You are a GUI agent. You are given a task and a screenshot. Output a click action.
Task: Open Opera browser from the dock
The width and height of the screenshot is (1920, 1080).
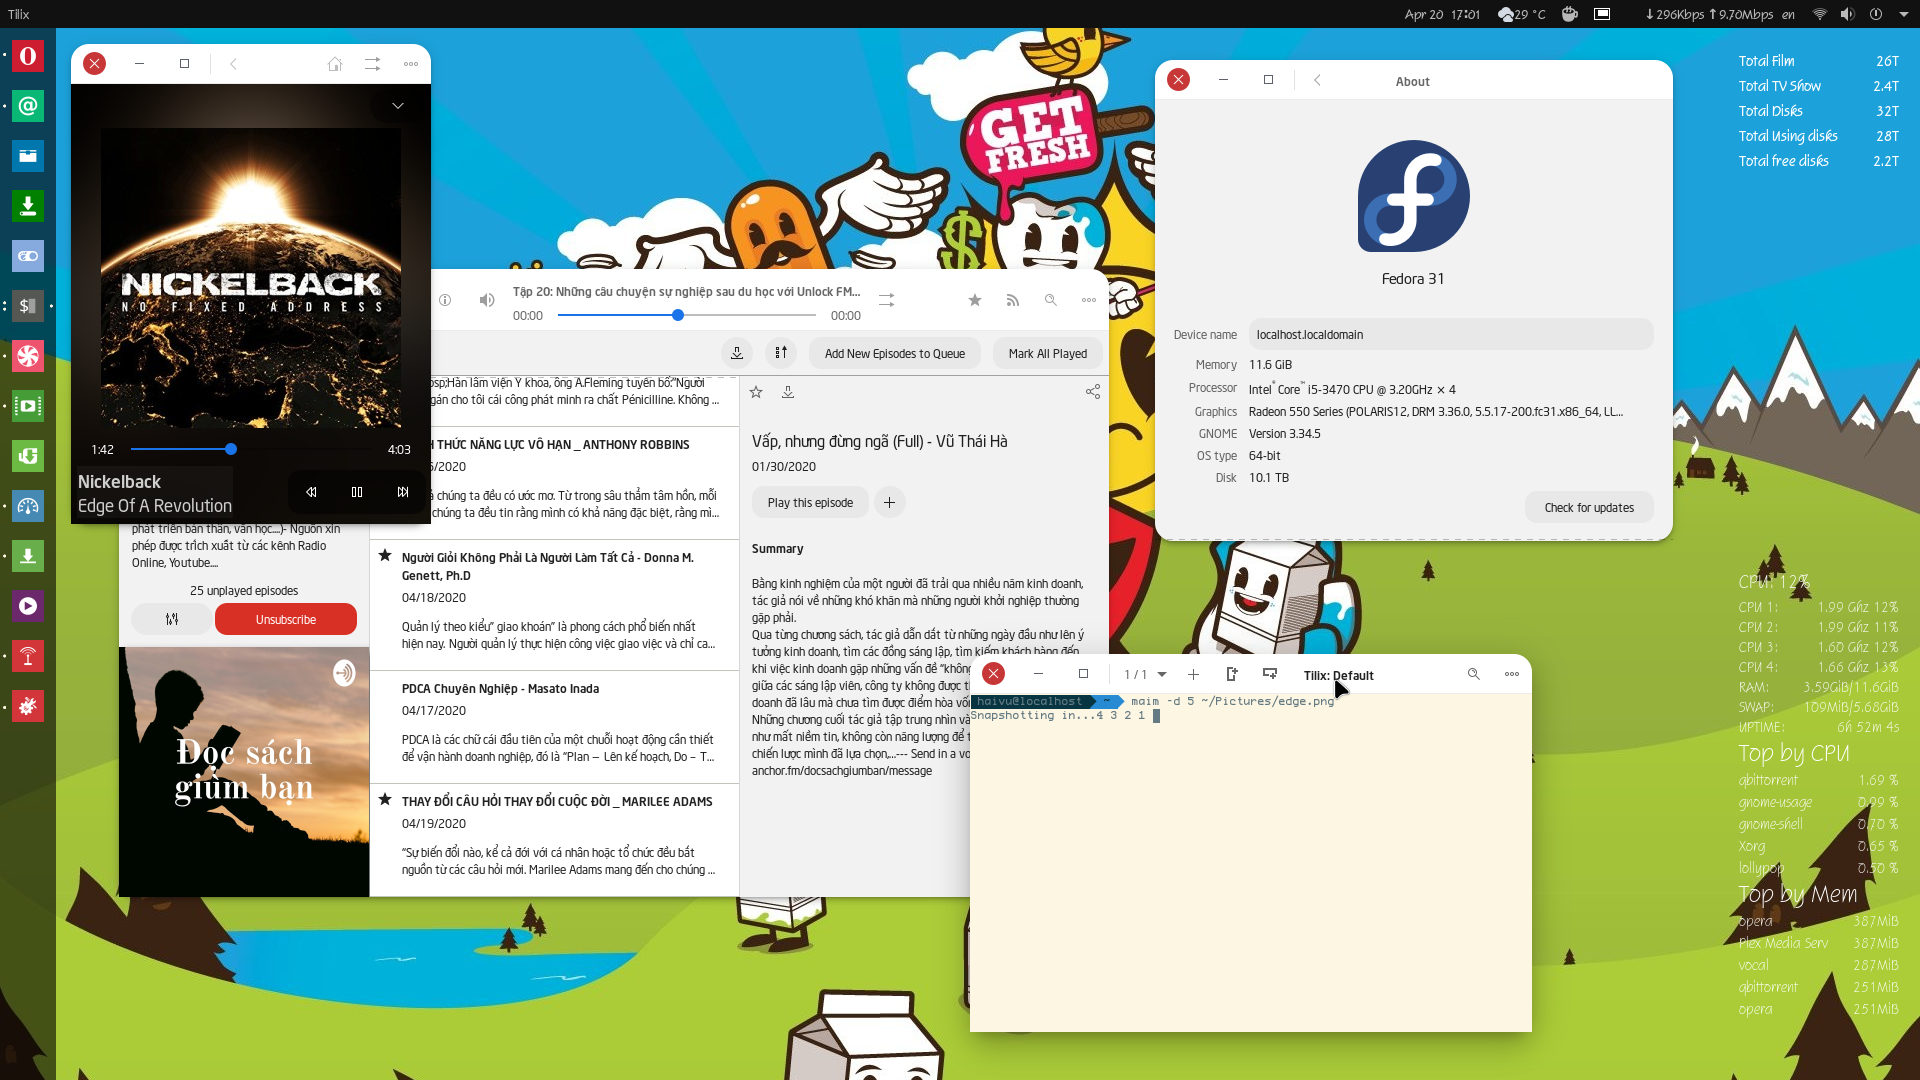point(28,56)
